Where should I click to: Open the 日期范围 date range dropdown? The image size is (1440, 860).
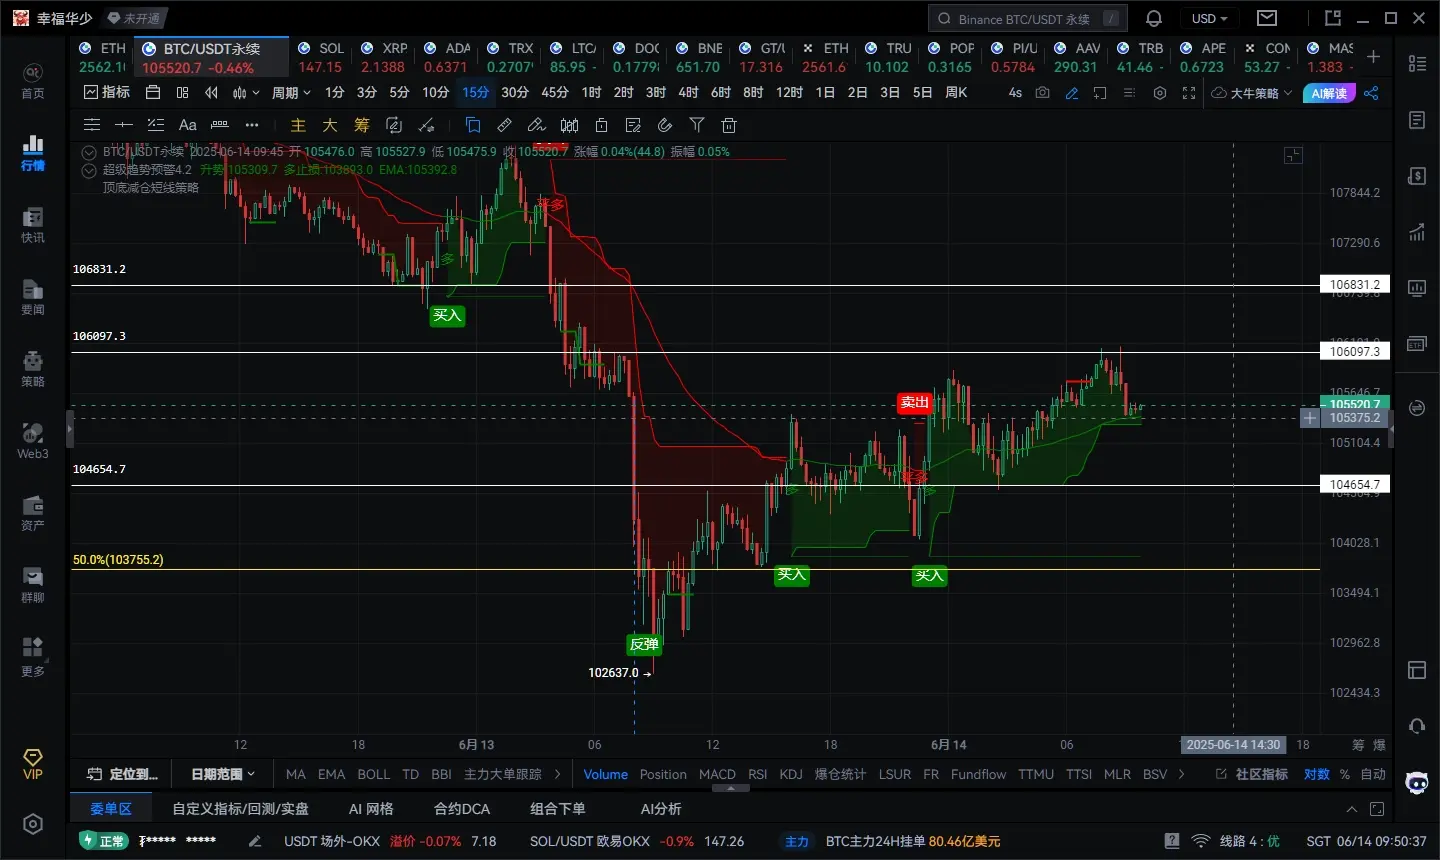pos(223,774)
